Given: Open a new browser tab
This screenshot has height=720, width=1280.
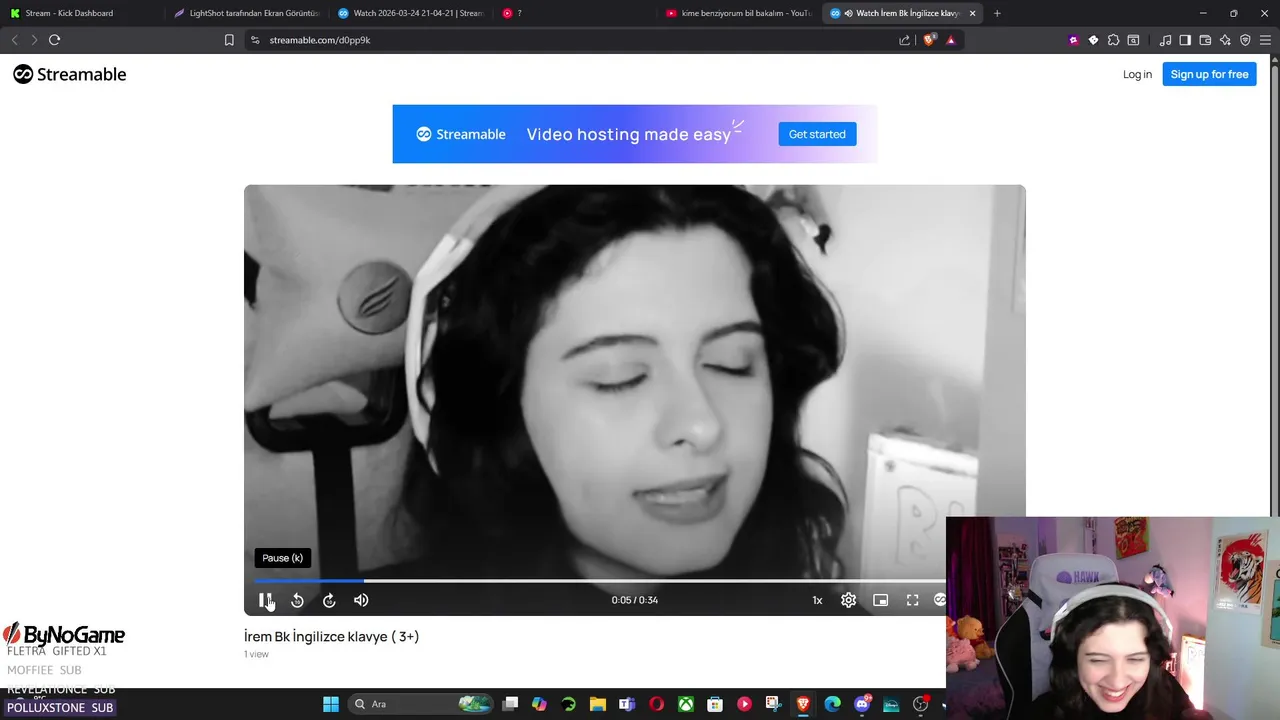Looking at the screenshot, I should tap(997, 13).
